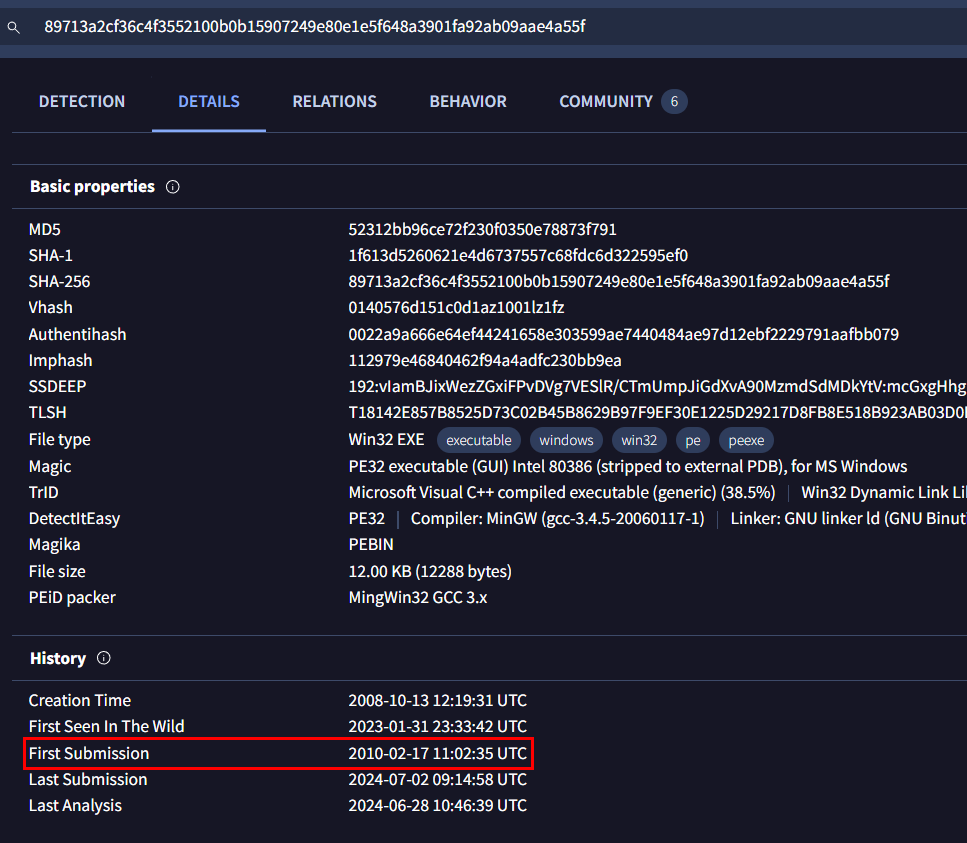Click the Community count badge 6

coord(674,102)
